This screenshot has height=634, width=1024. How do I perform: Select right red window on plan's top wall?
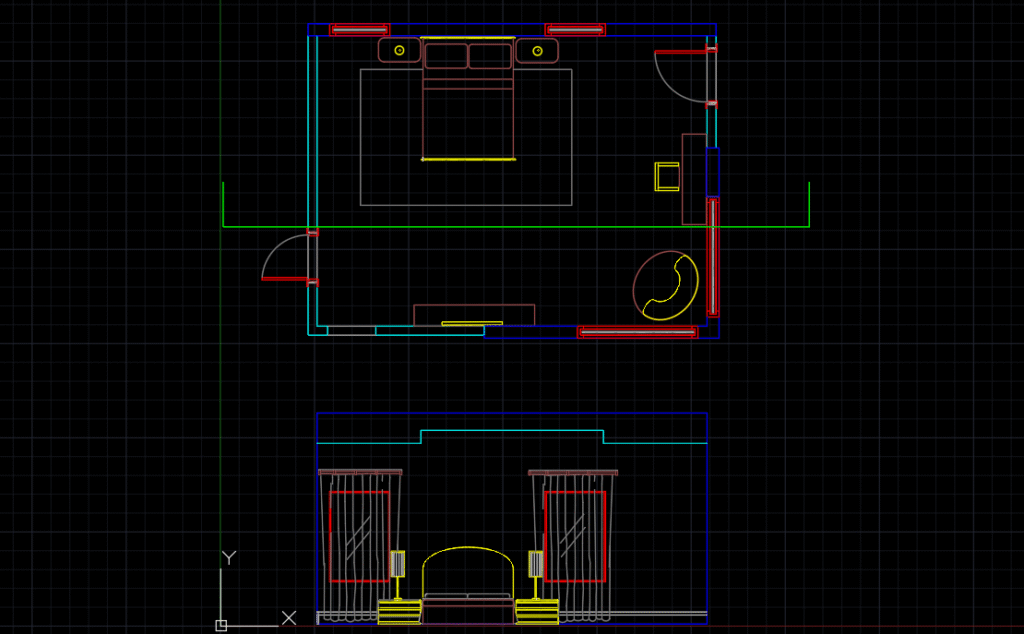tap(575, 29)
